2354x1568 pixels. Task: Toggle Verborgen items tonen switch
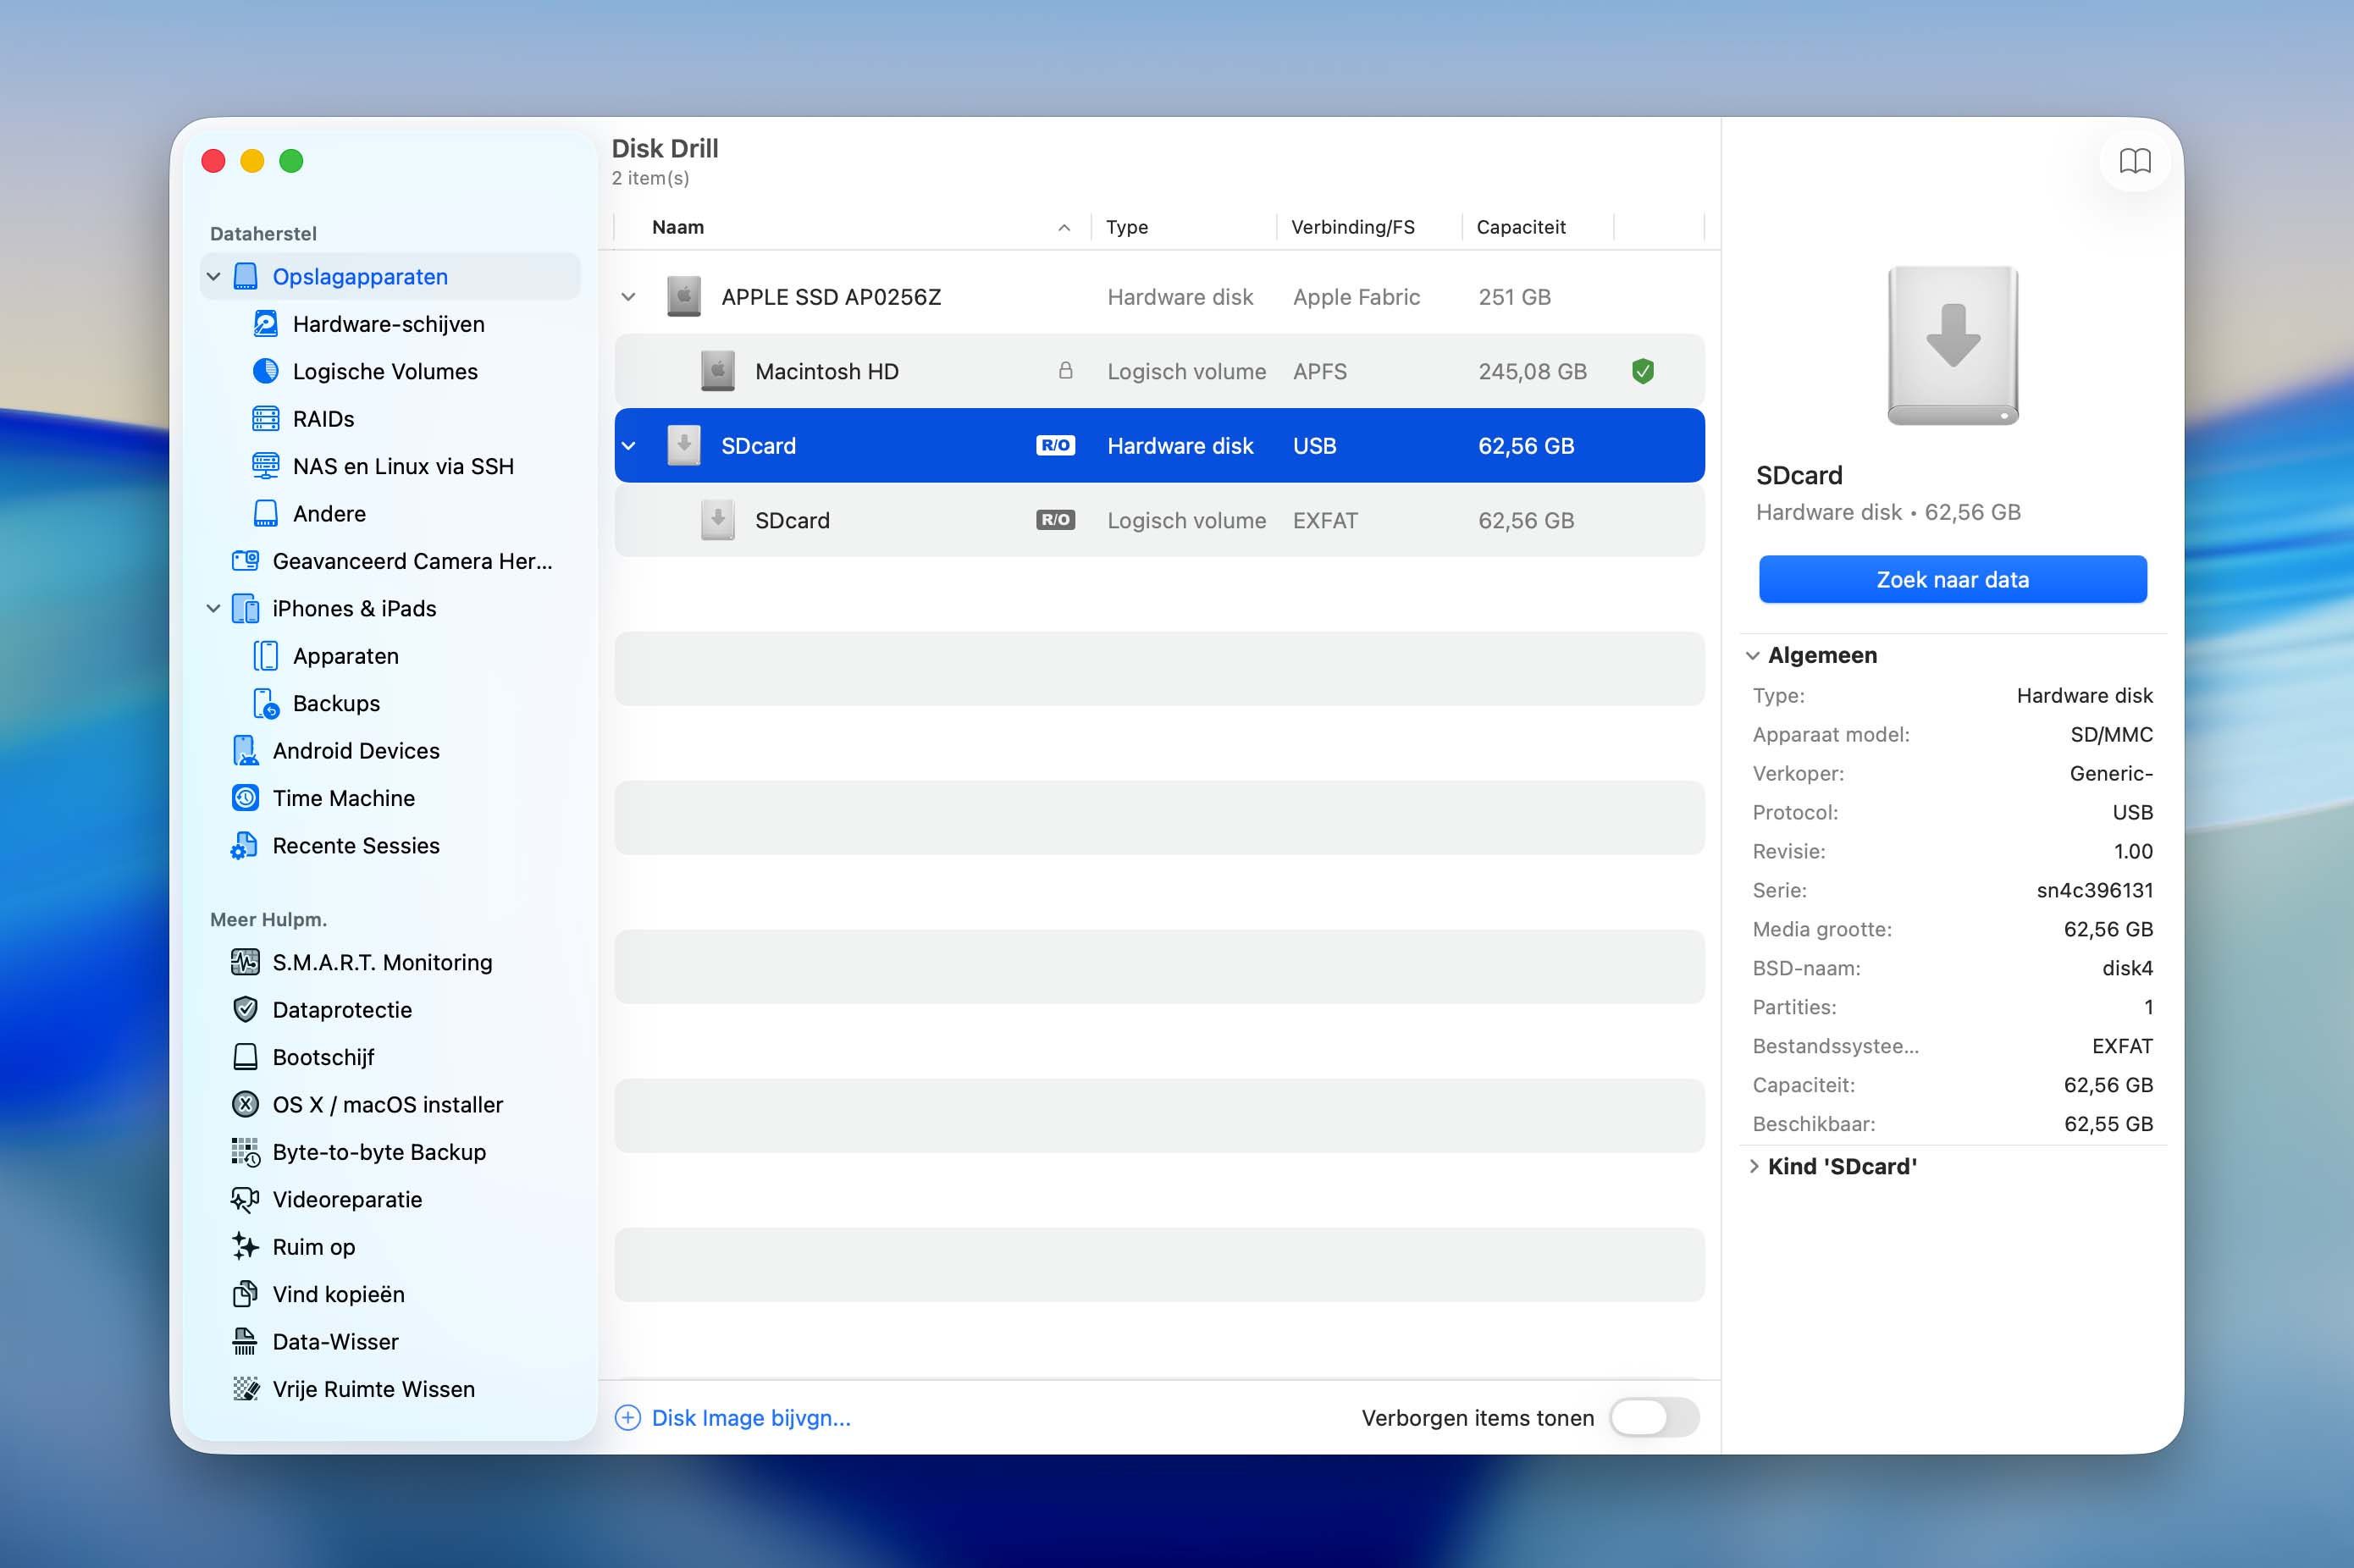1654,1417
